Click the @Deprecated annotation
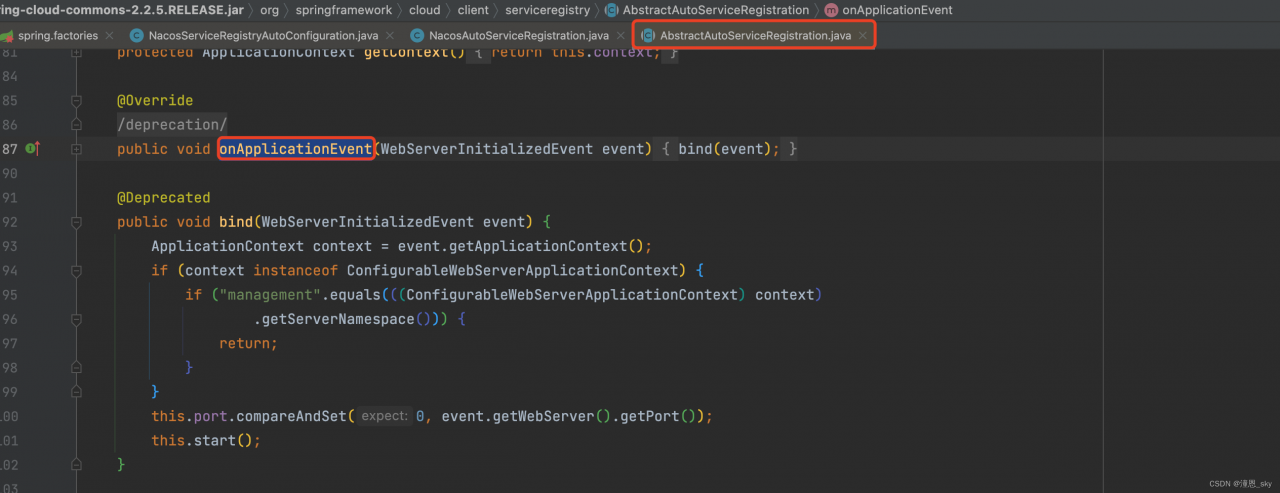The width and height of the screenshot is (1280, 493). pyautogui.click(x=164, y=198)
